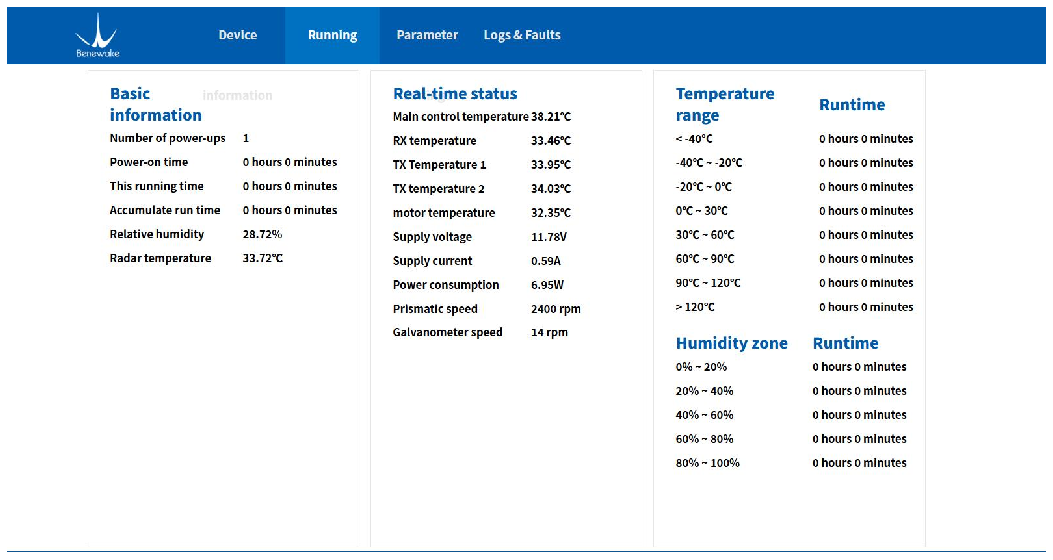Click the Prismatic speed label

(x=435, y=310)
